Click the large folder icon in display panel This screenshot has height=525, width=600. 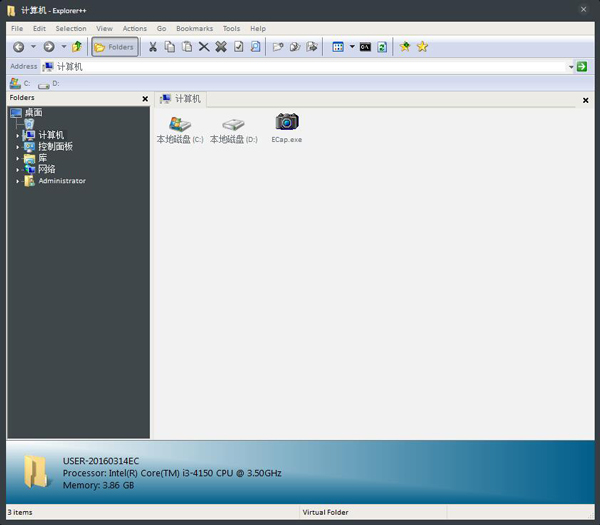(x=36, y=471)
